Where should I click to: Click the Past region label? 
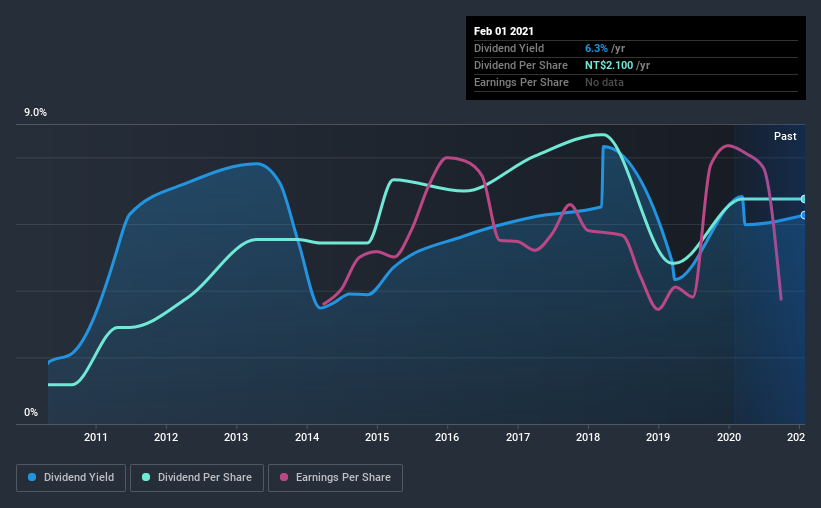tap(785, 136)
